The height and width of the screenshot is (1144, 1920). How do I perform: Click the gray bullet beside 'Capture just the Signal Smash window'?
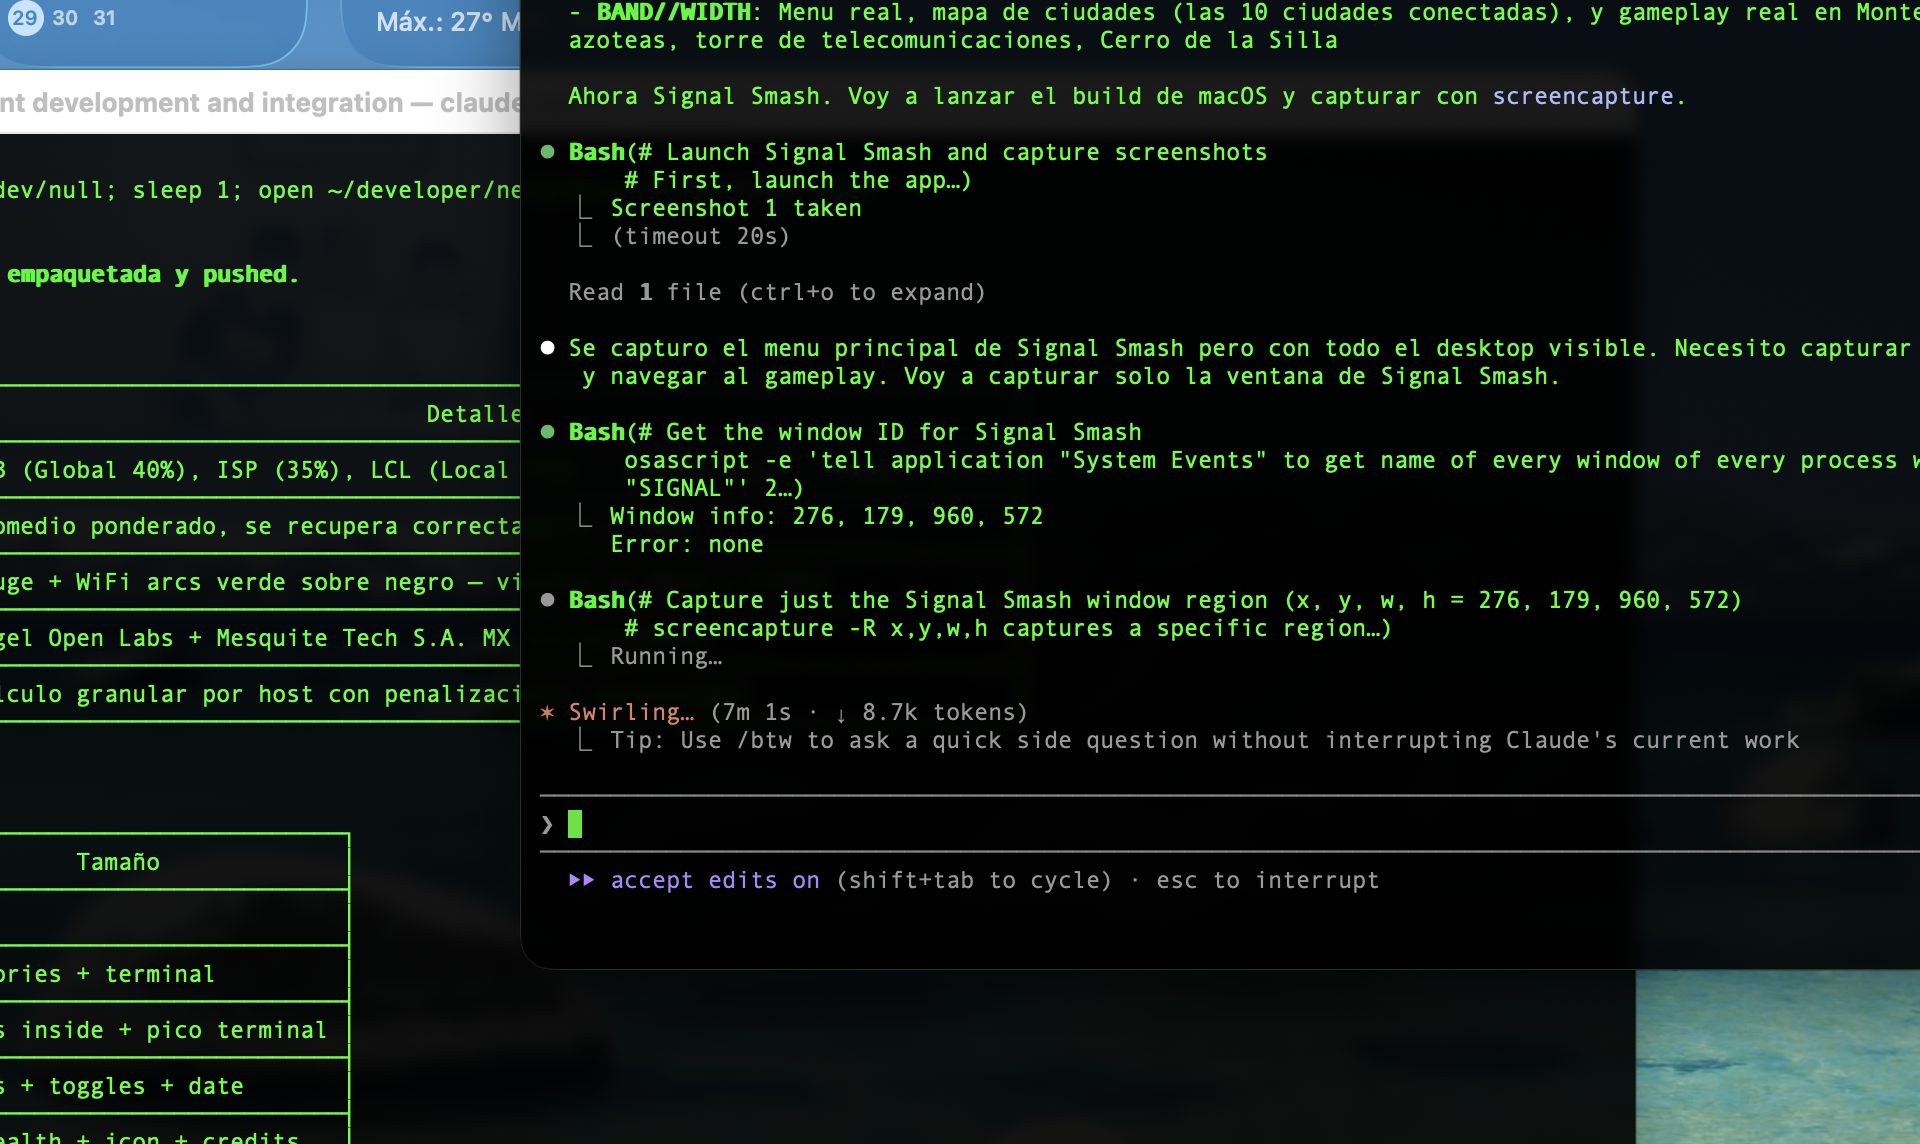coord(548,600)
